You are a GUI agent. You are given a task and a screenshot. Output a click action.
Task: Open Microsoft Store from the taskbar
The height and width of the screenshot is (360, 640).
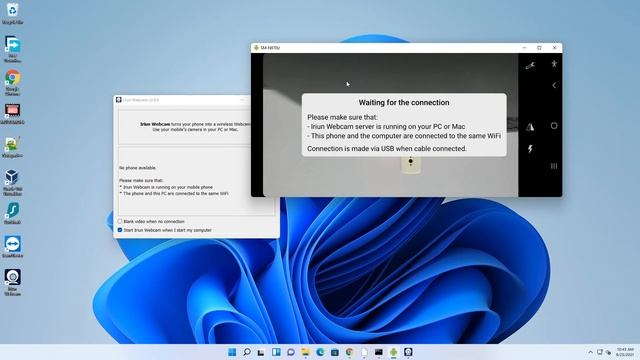(x=335, y=352)
